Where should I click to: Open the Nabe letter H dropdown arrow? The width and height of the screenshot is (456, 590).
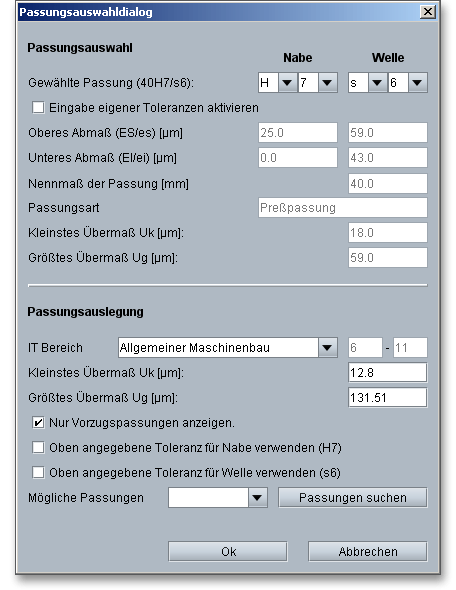[x=287, y=82]
